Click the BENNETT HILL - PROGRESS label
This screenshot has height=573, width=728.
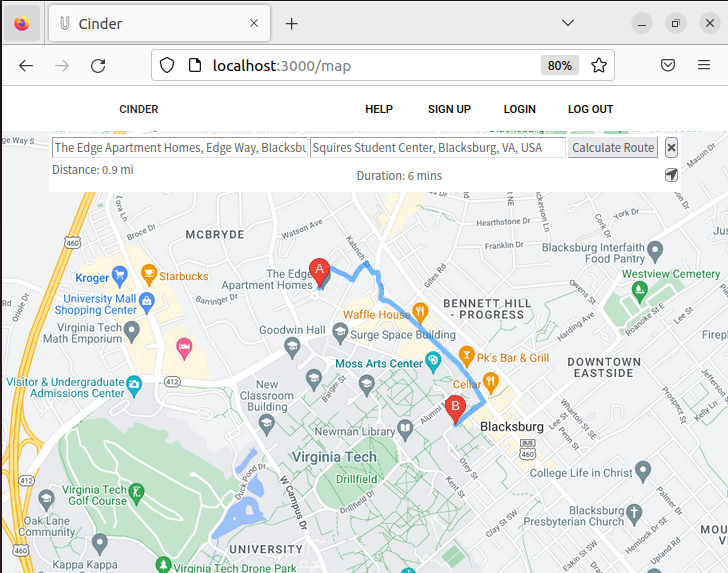coord(487,309)
